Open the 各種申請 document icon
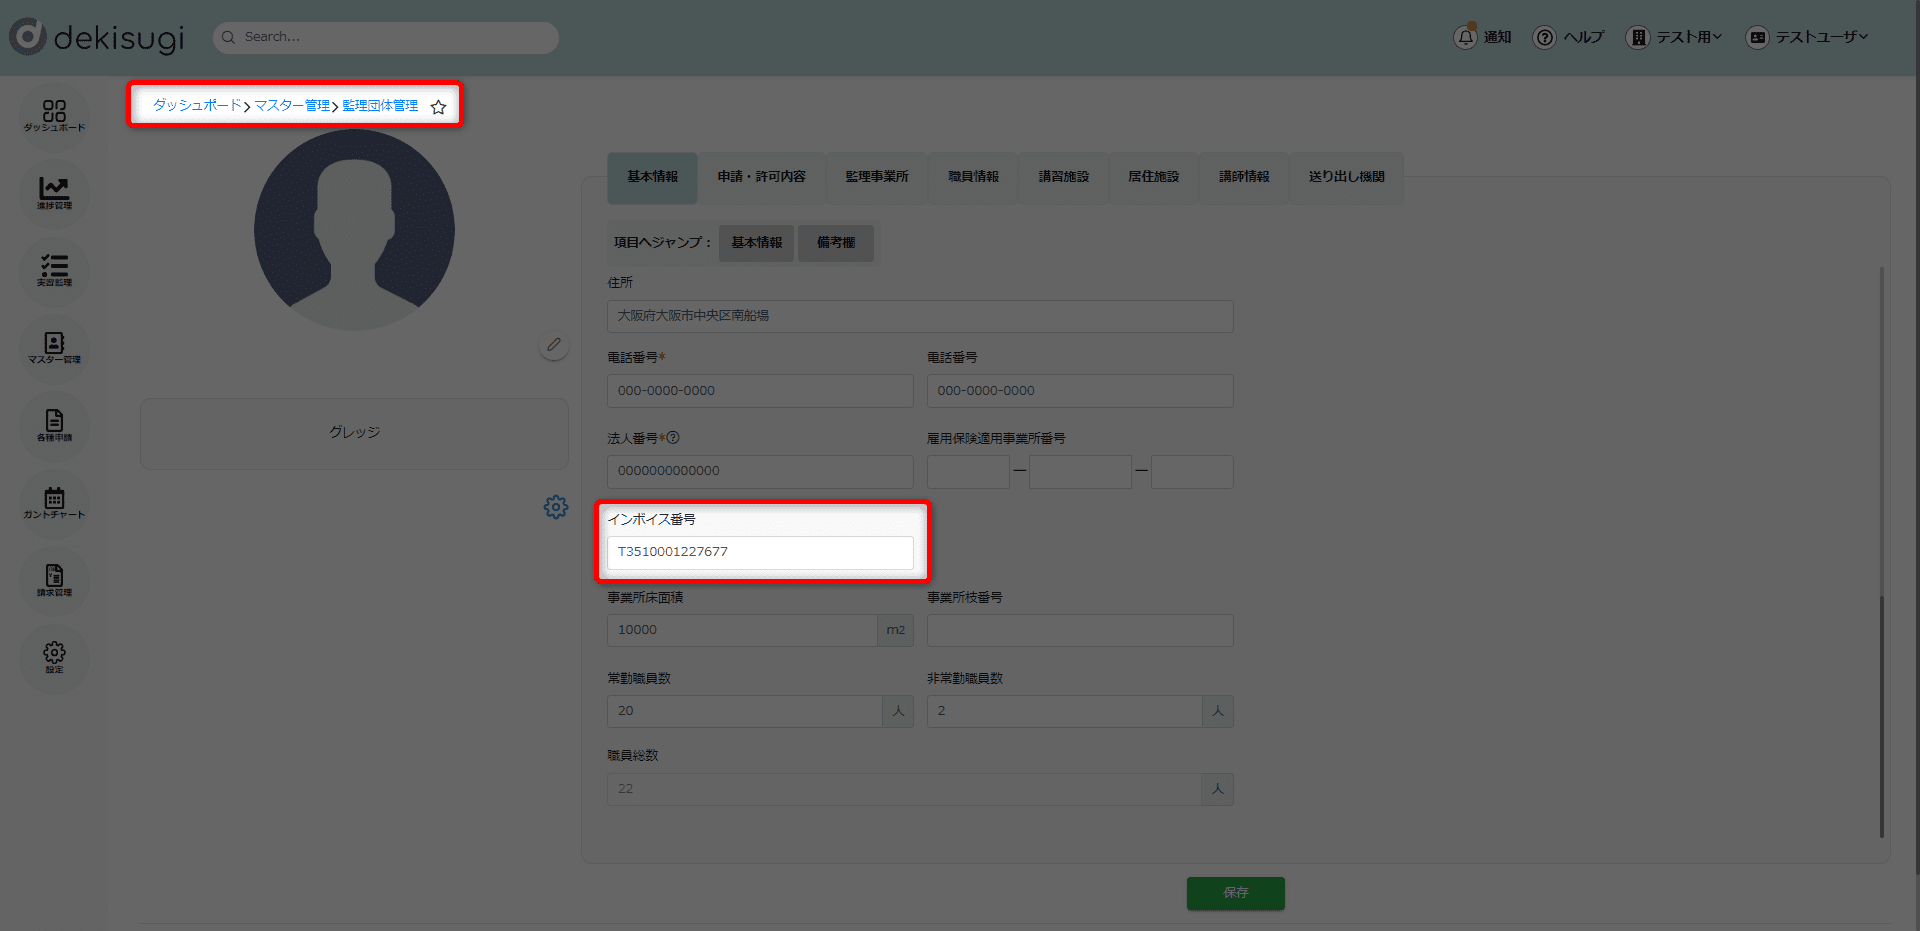The width and height of the screenshot is (1920, 931). (x=54, y=425)
